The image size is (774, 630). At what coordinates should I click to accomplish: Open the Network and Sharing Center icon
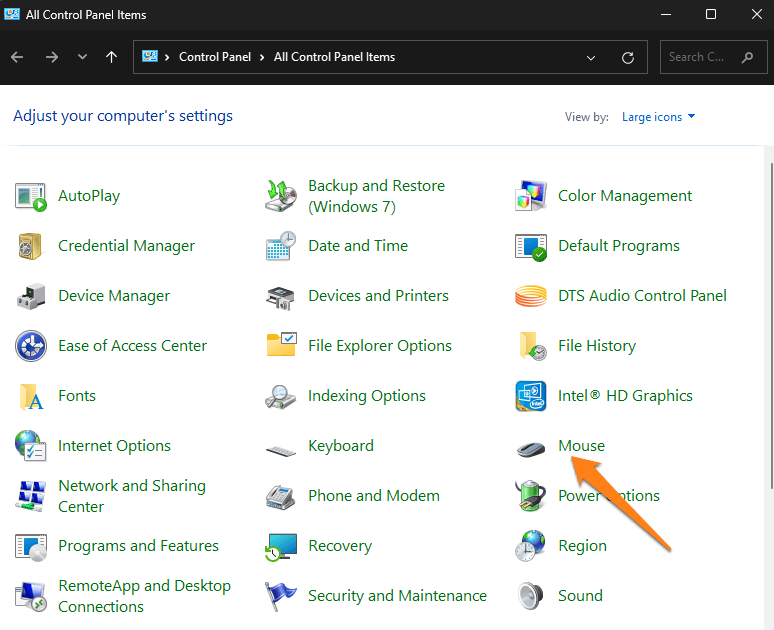[x=31, y=496]
